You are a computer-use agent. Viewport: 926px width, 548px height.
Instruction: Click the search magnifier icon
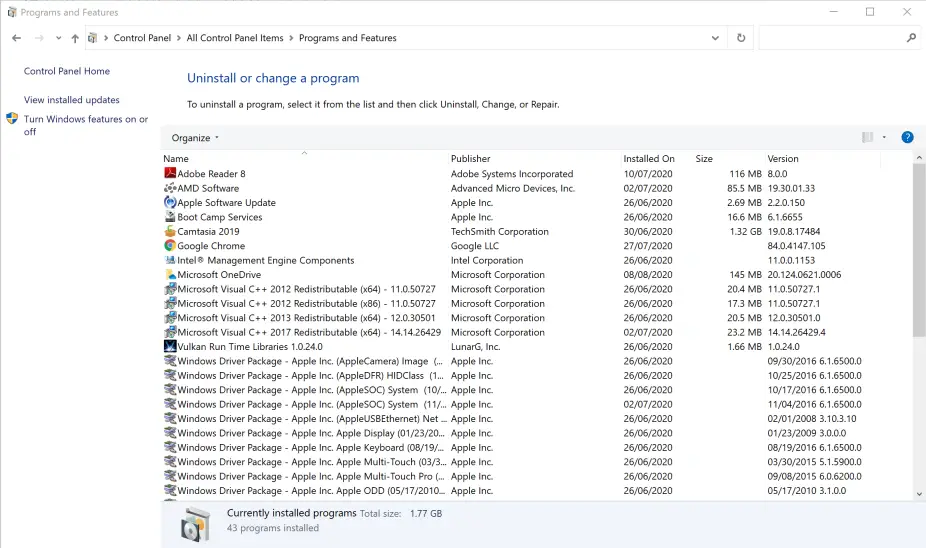coord(911,38)
